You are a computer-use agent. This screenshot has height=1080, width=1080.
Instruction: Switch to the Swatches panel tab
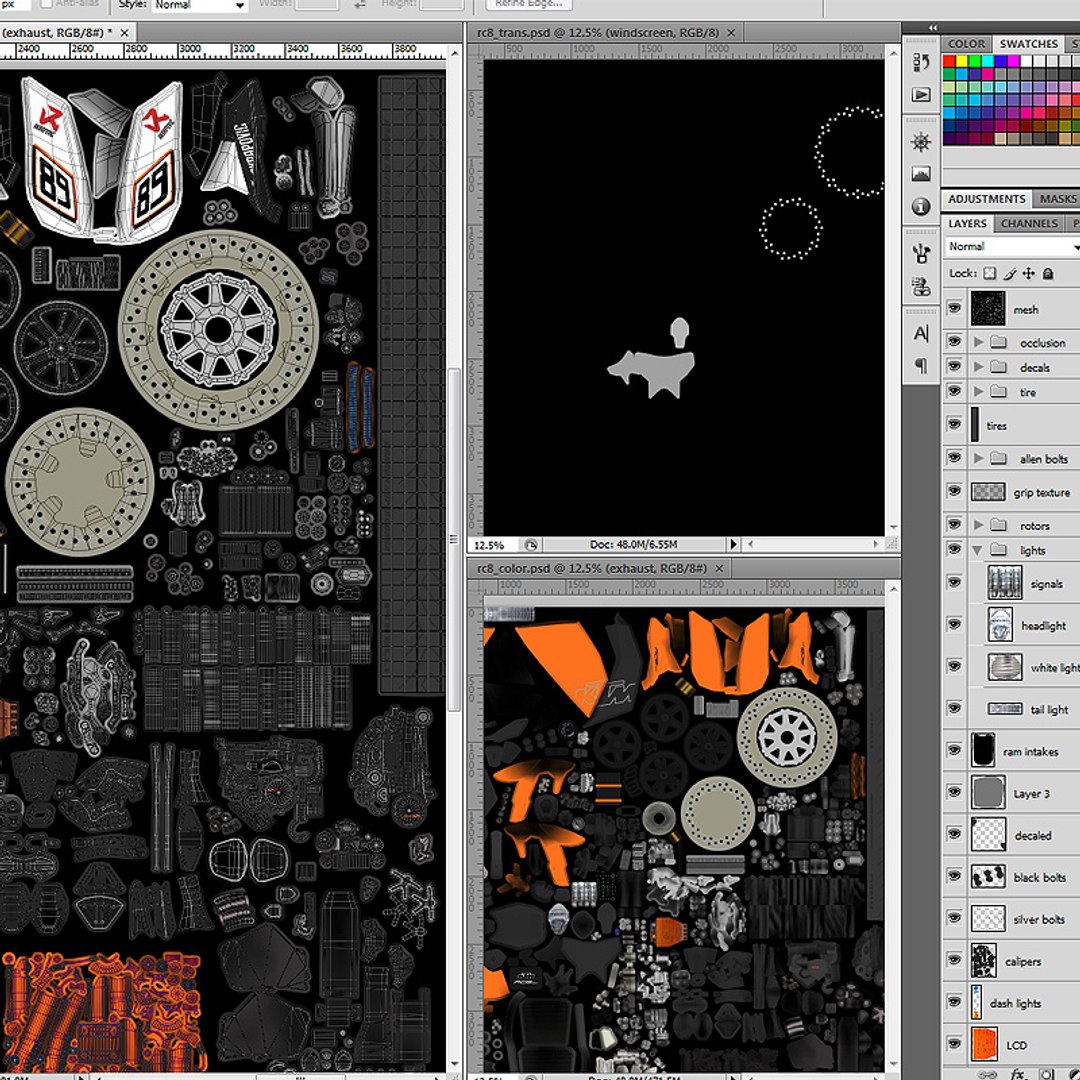click(1028, 44)
